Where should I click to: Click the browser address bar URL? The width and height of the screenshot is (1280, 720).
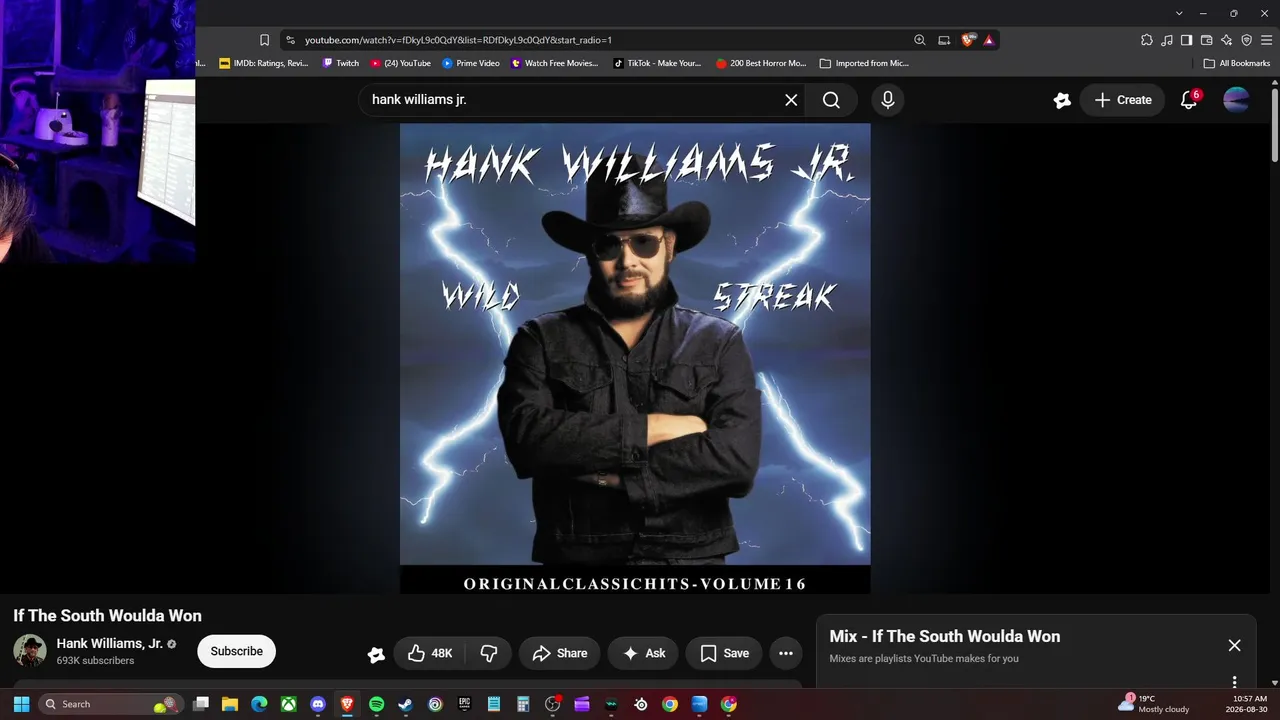coord(458,40)
